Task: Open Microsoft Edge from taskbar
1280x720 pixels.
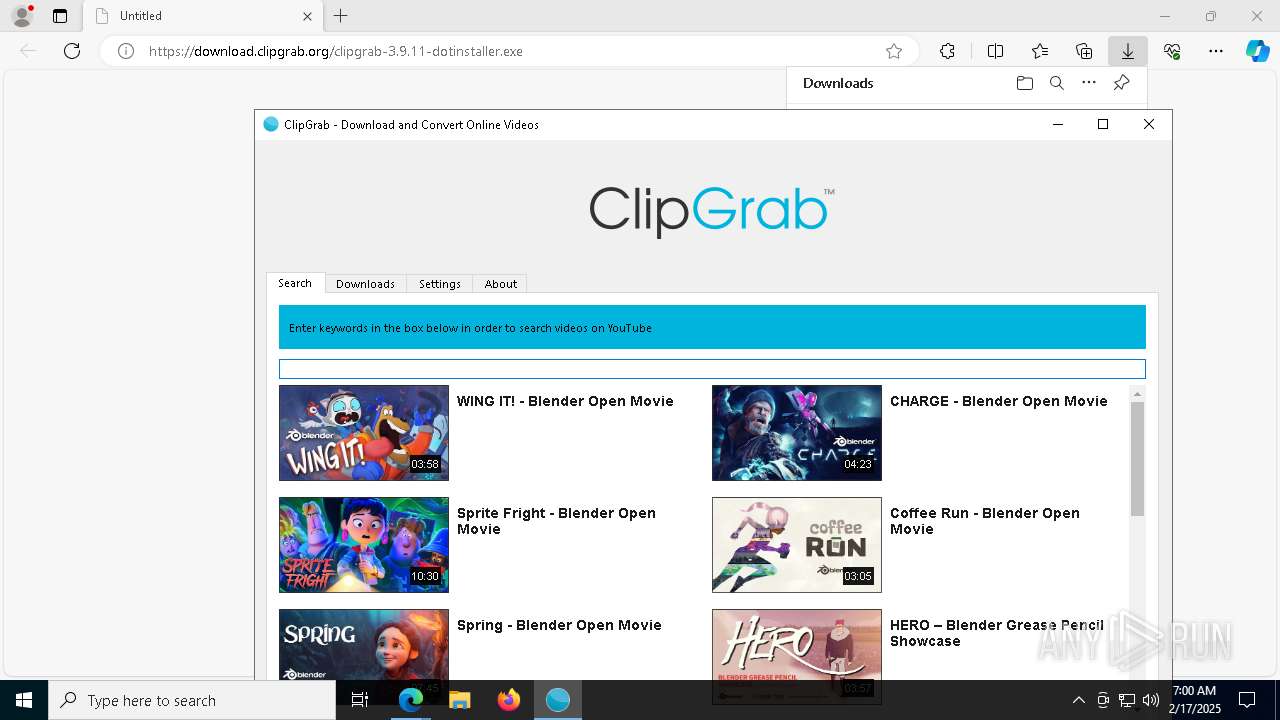Action: click(x=411, y=700)
